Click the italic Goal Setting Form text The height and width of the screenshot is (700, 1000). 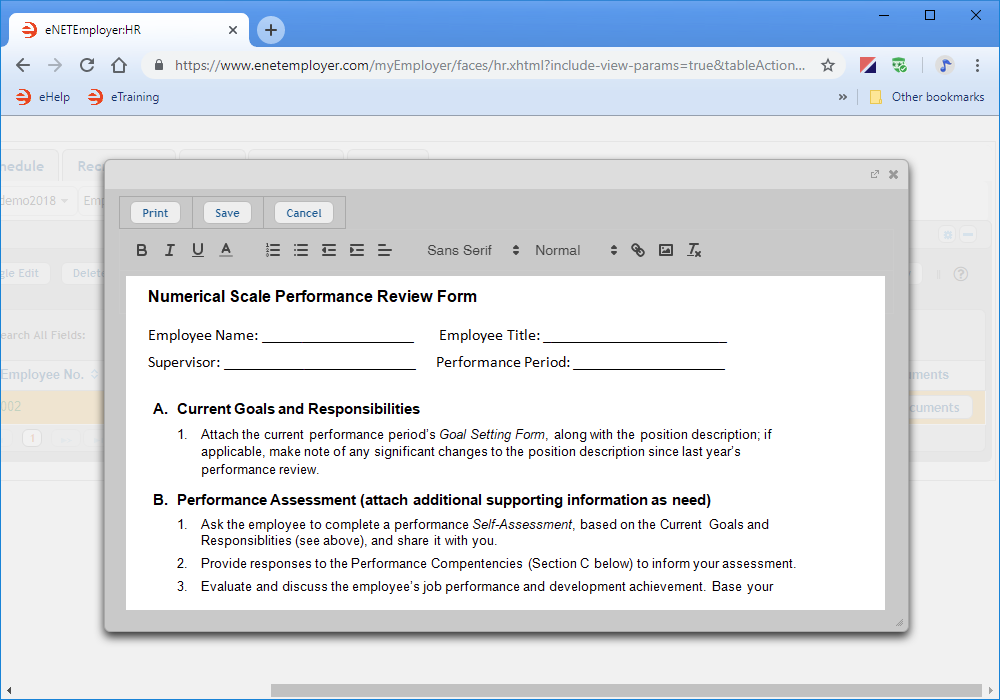click(x=492, y=435)
